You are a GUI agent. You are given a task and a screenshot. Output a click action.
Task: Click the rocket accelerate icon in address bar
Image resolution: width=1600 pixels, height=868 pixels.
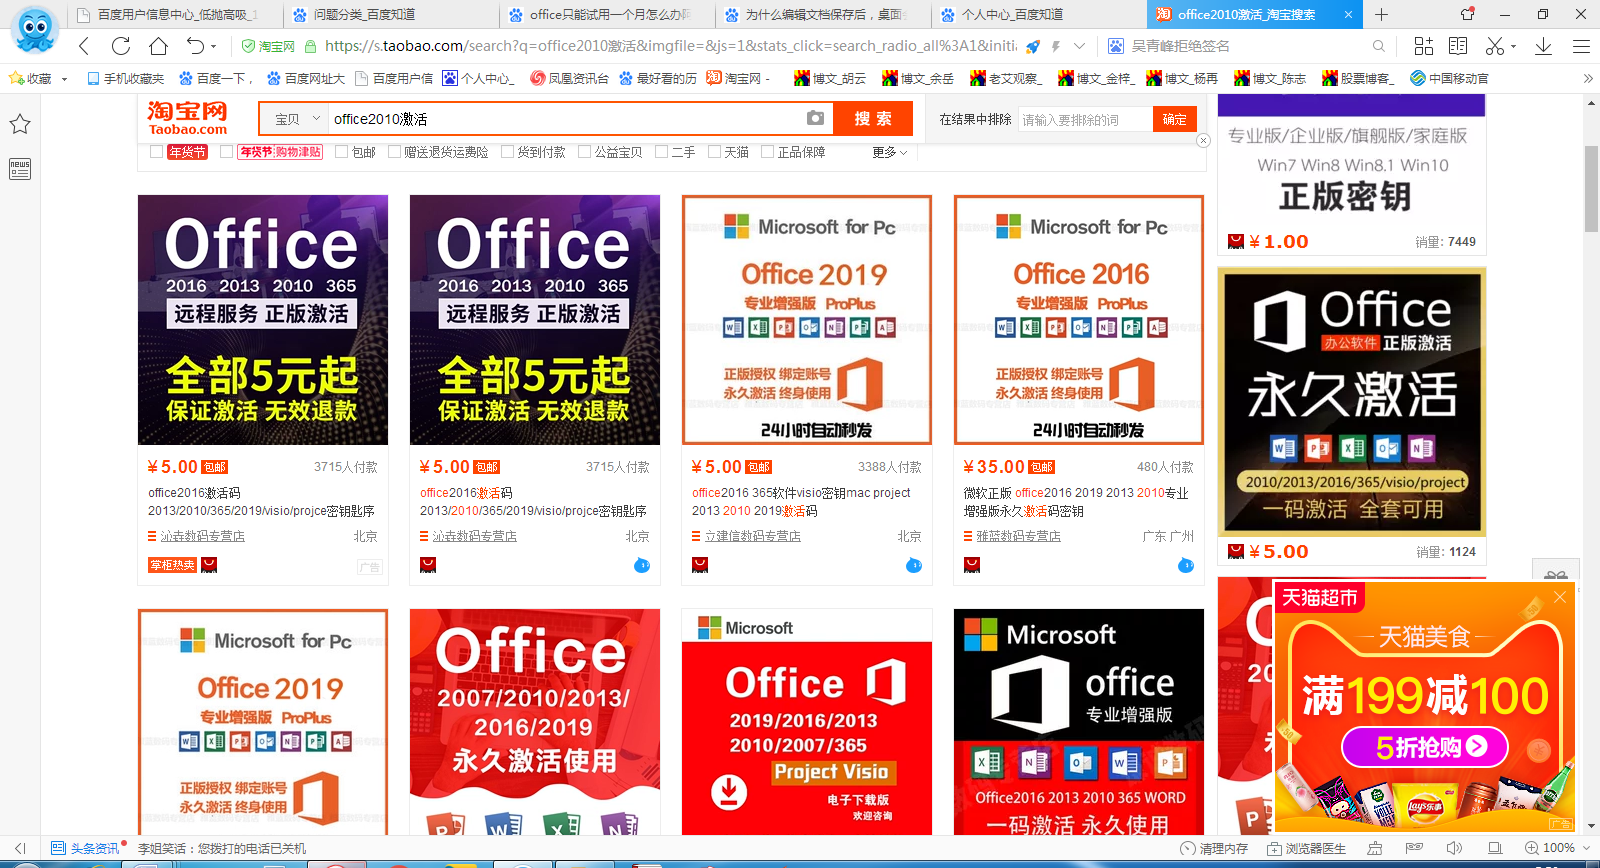coord(1033,46)
